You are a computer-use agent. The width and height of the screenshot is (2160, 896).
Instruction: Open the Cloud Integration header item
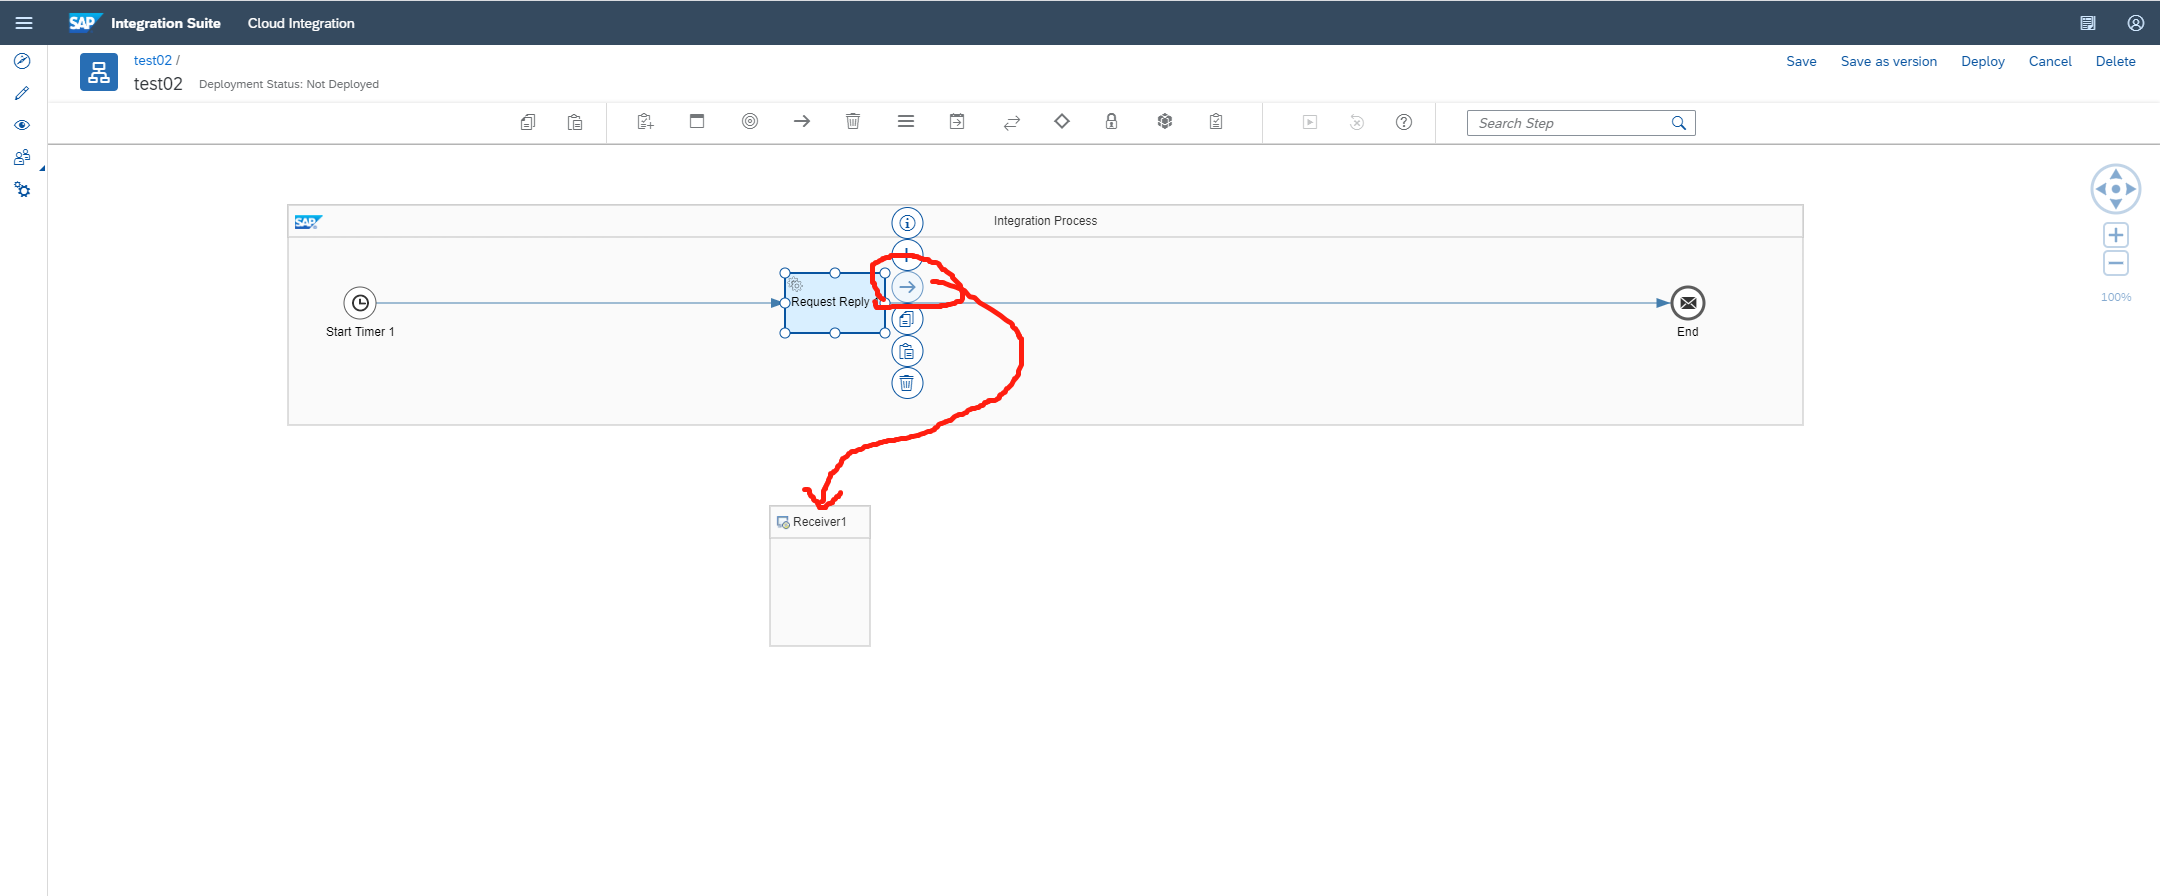point(301,23)
